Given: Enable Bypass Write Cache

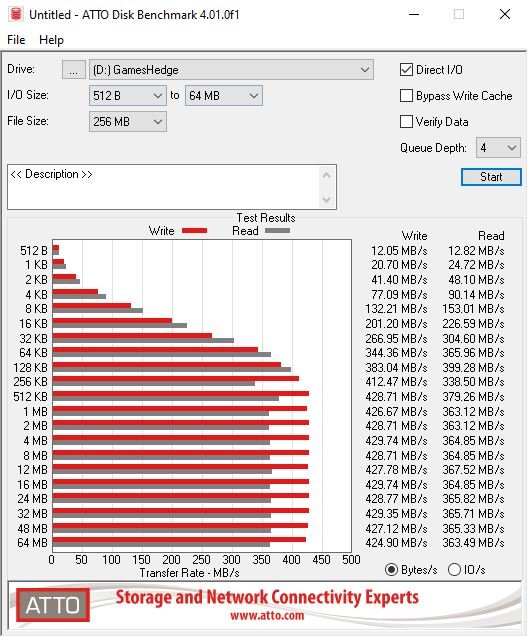Looking at the screenshot, I should (x=406, y=96).
